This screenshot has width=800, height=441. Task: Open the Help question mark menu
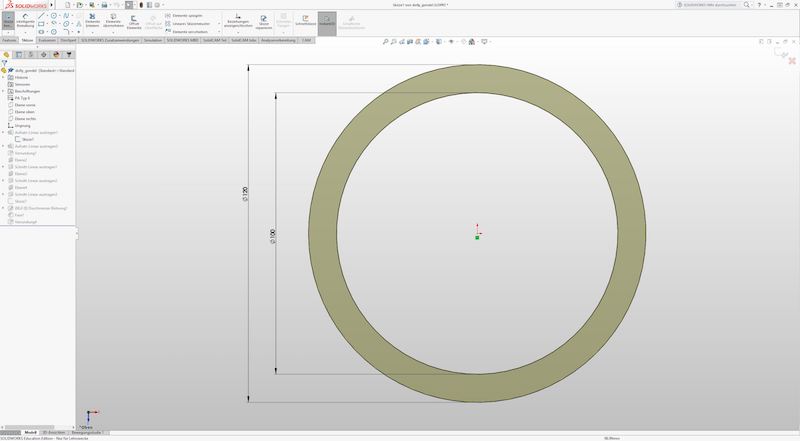pyautogui.click(x=759, y=5)
